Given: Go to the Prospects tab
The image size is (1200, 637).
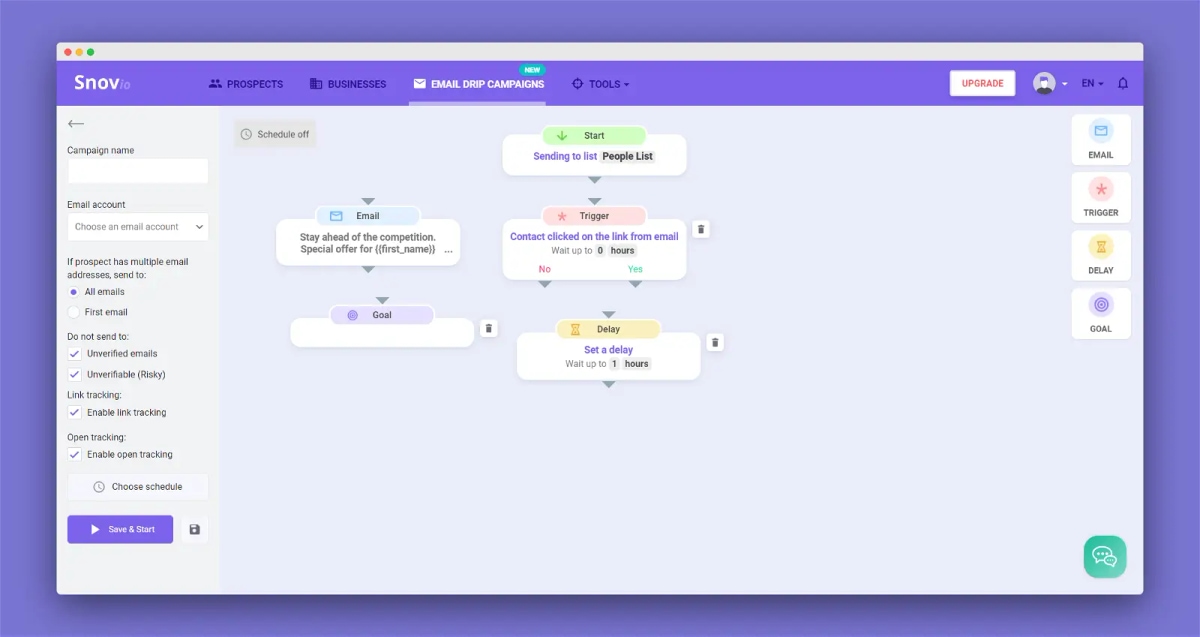Looking at the screenshot, I should coord(246,84).
